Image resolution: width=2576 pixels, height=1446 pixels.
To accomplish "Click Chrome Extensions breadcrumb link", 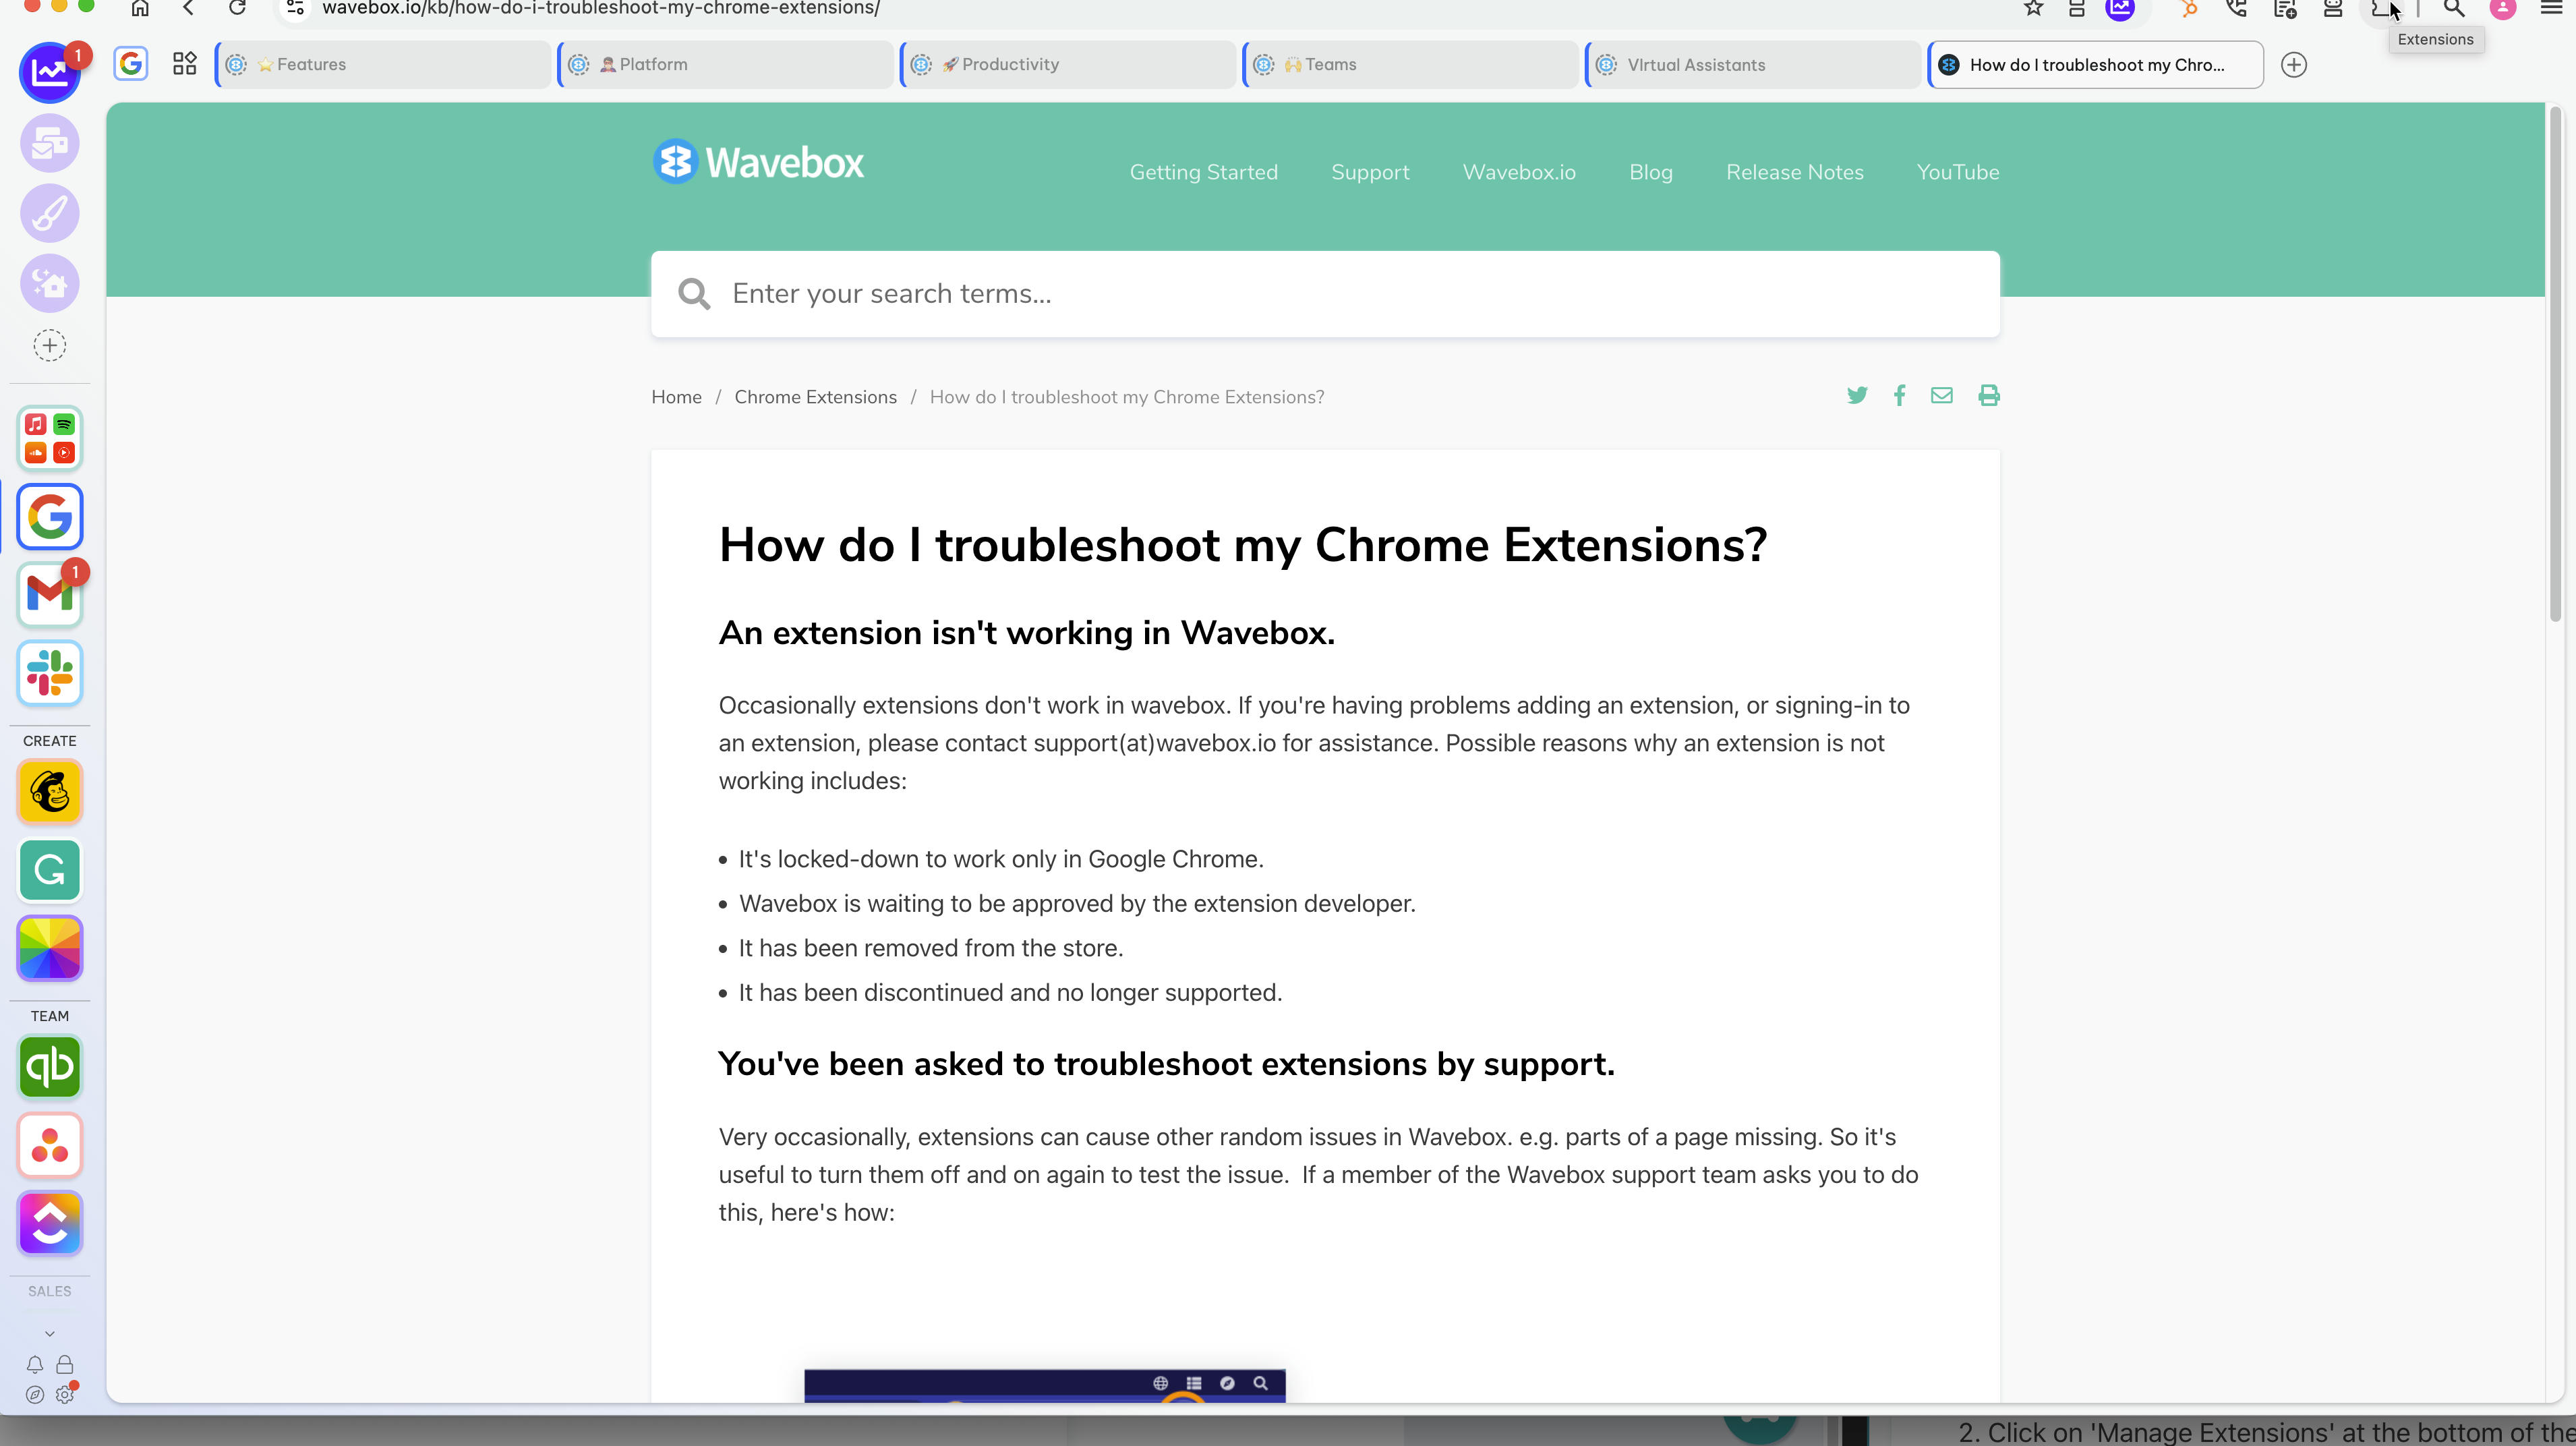I will pyautogui.click(x=815, y=397).
